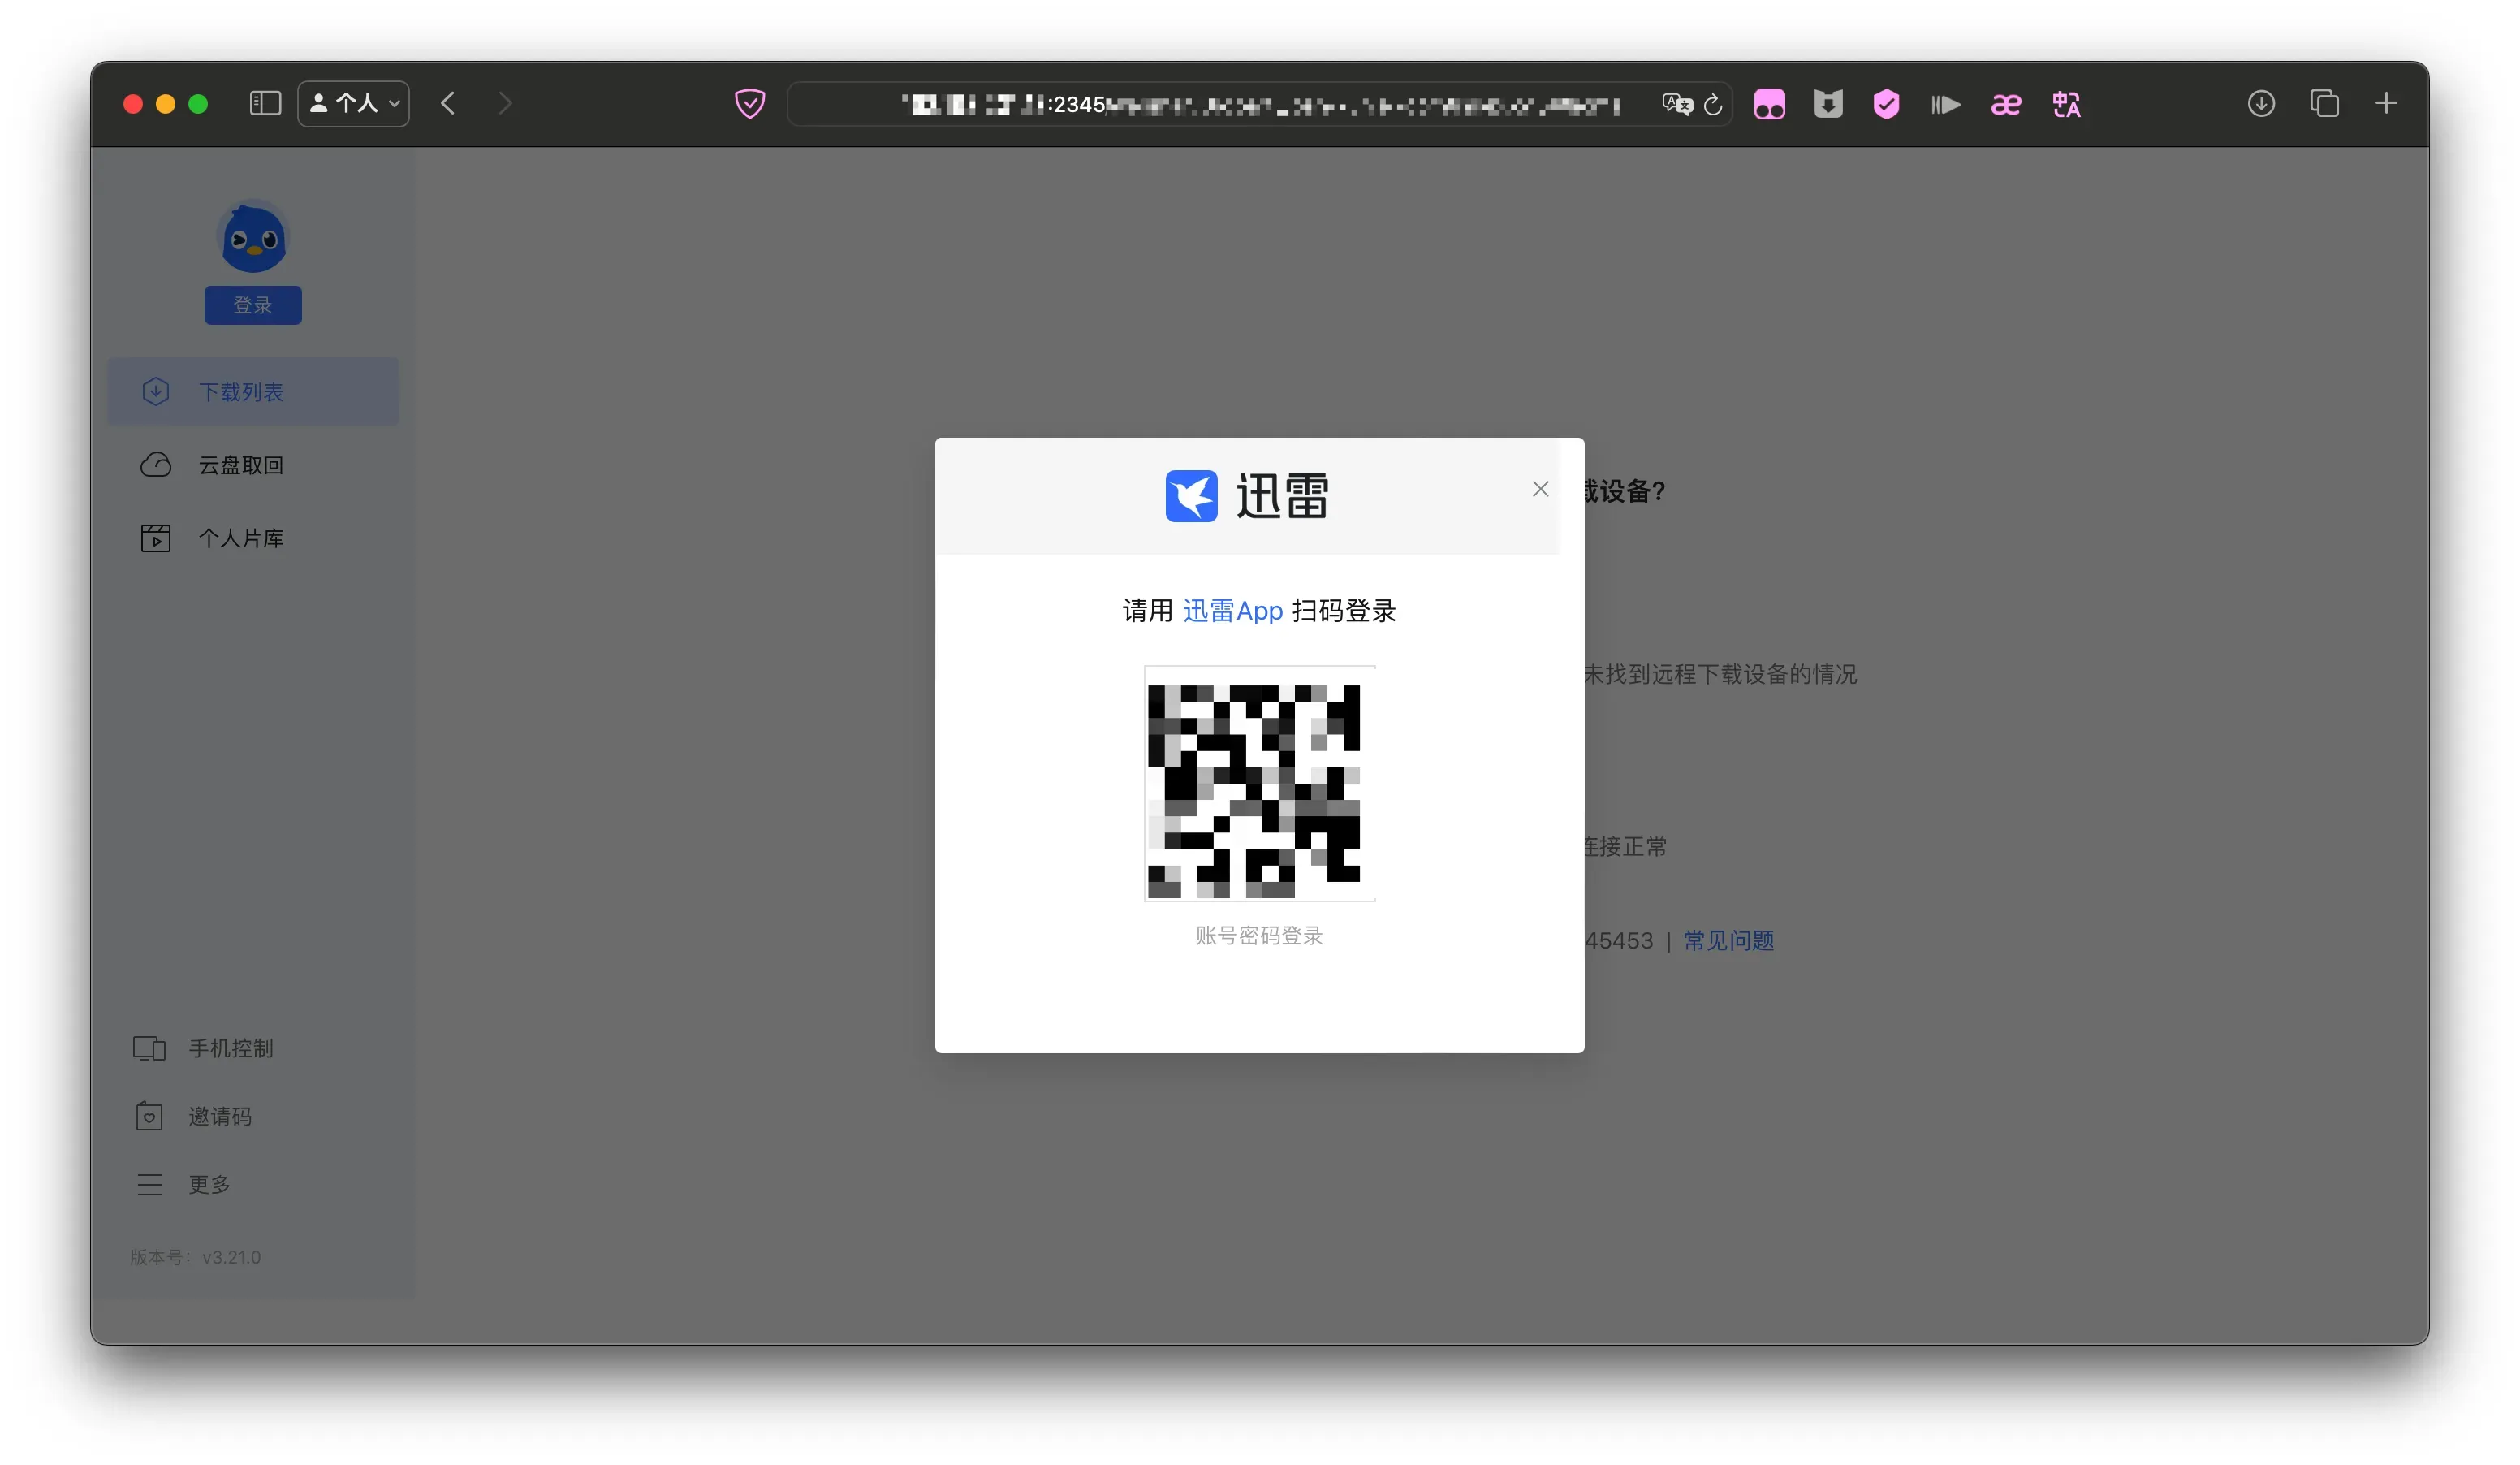Click the 个人片库 film icon
Image resolution: width=2520 pixels, height=1465 pixels.
click(x=156, y=538)
